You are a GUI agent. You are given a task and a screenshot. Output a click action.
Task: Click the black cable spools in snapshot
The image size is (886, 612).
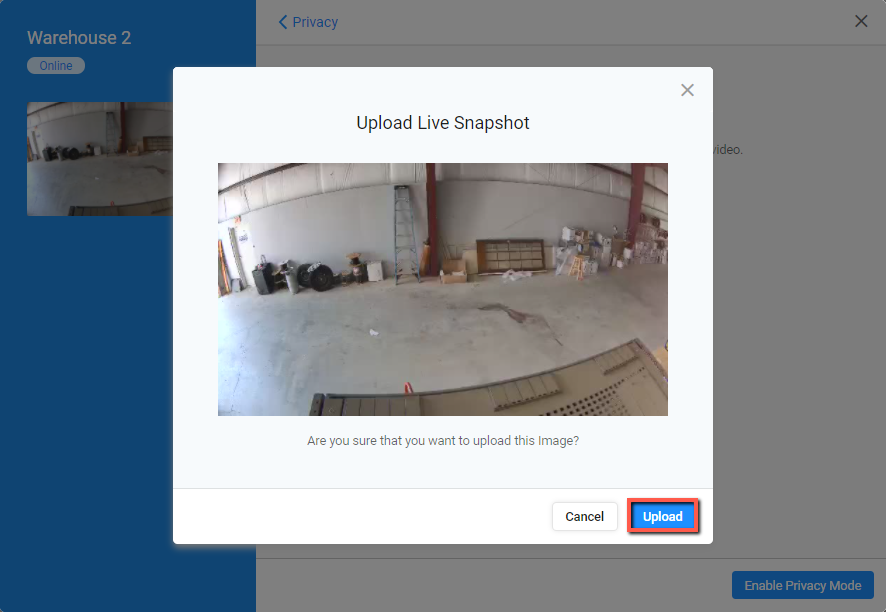point(319,276)
